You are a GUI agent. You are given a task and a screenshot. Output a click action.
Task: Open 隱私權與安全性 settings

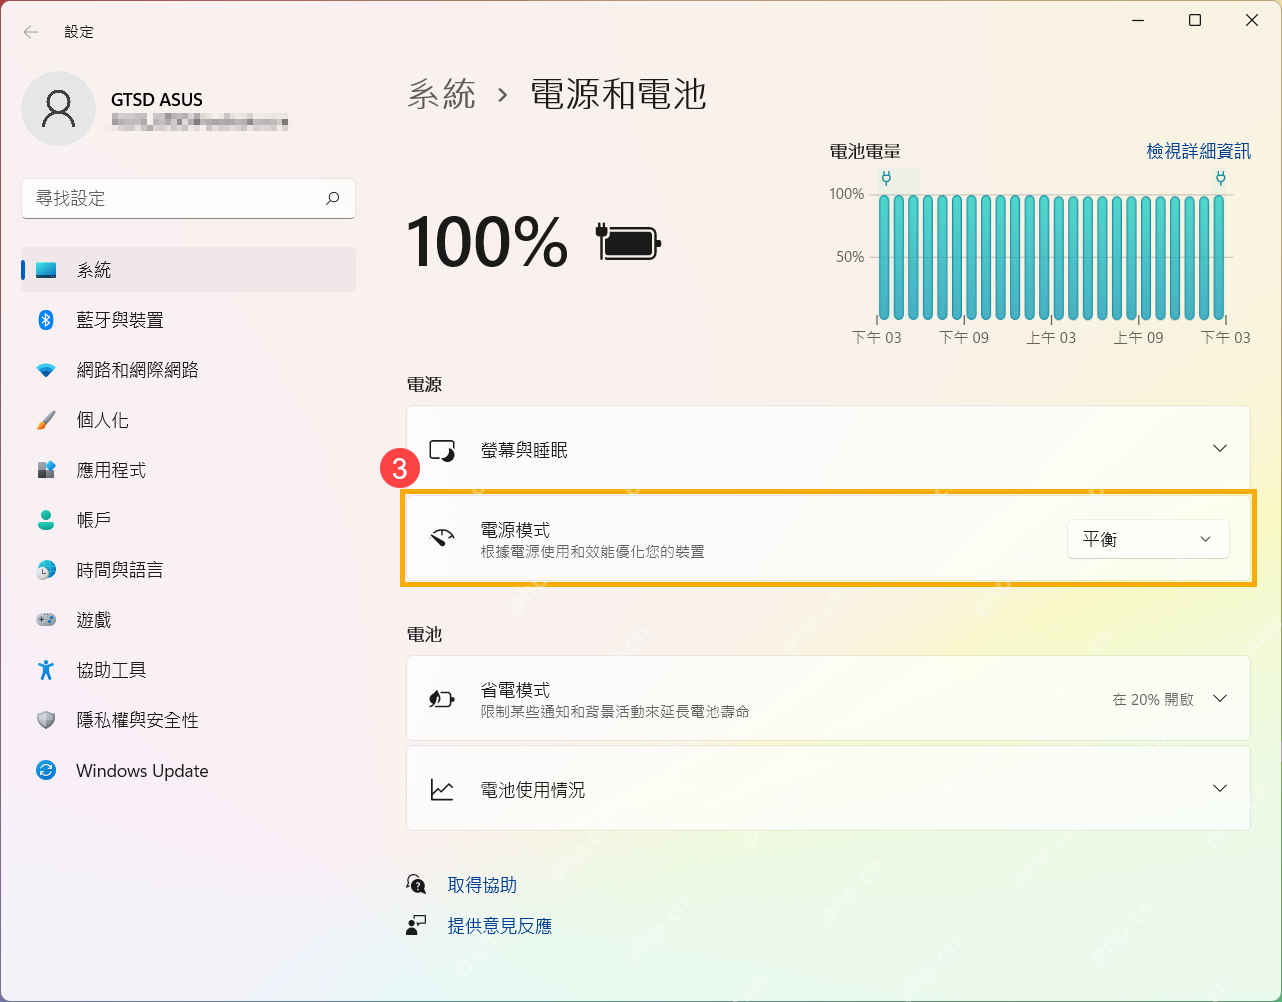[188, 720]
